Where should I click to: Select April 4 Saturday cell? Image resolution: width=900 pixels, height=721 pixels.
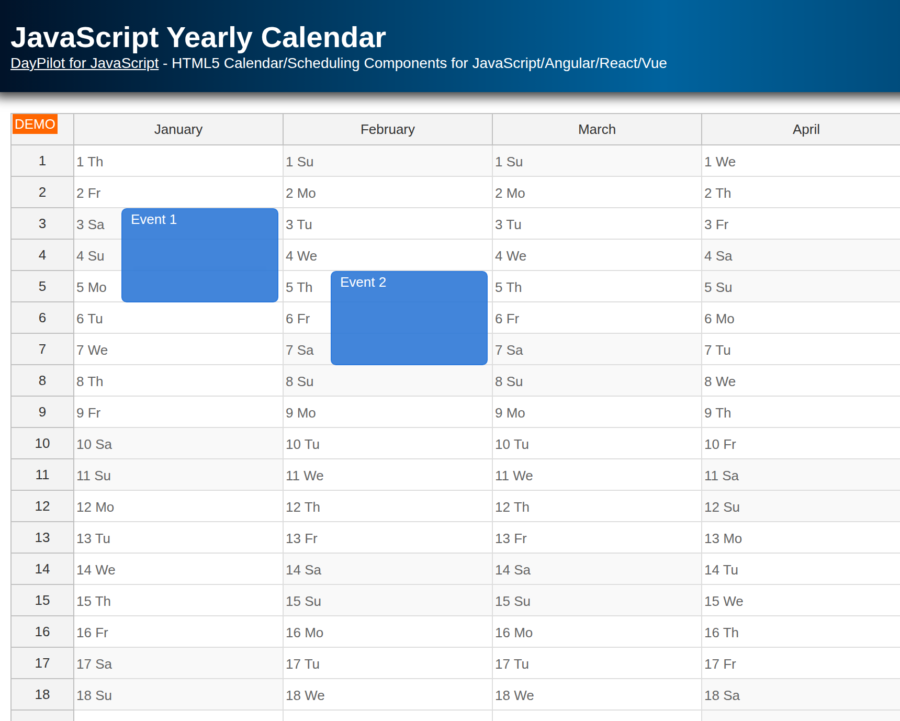pos(806,255)
